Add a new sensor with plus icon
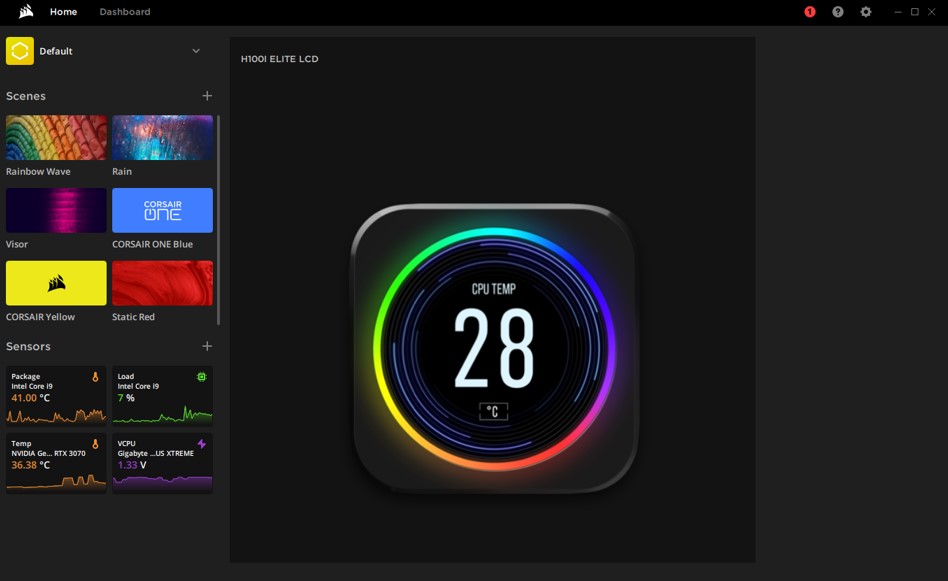 coord(207,346)
